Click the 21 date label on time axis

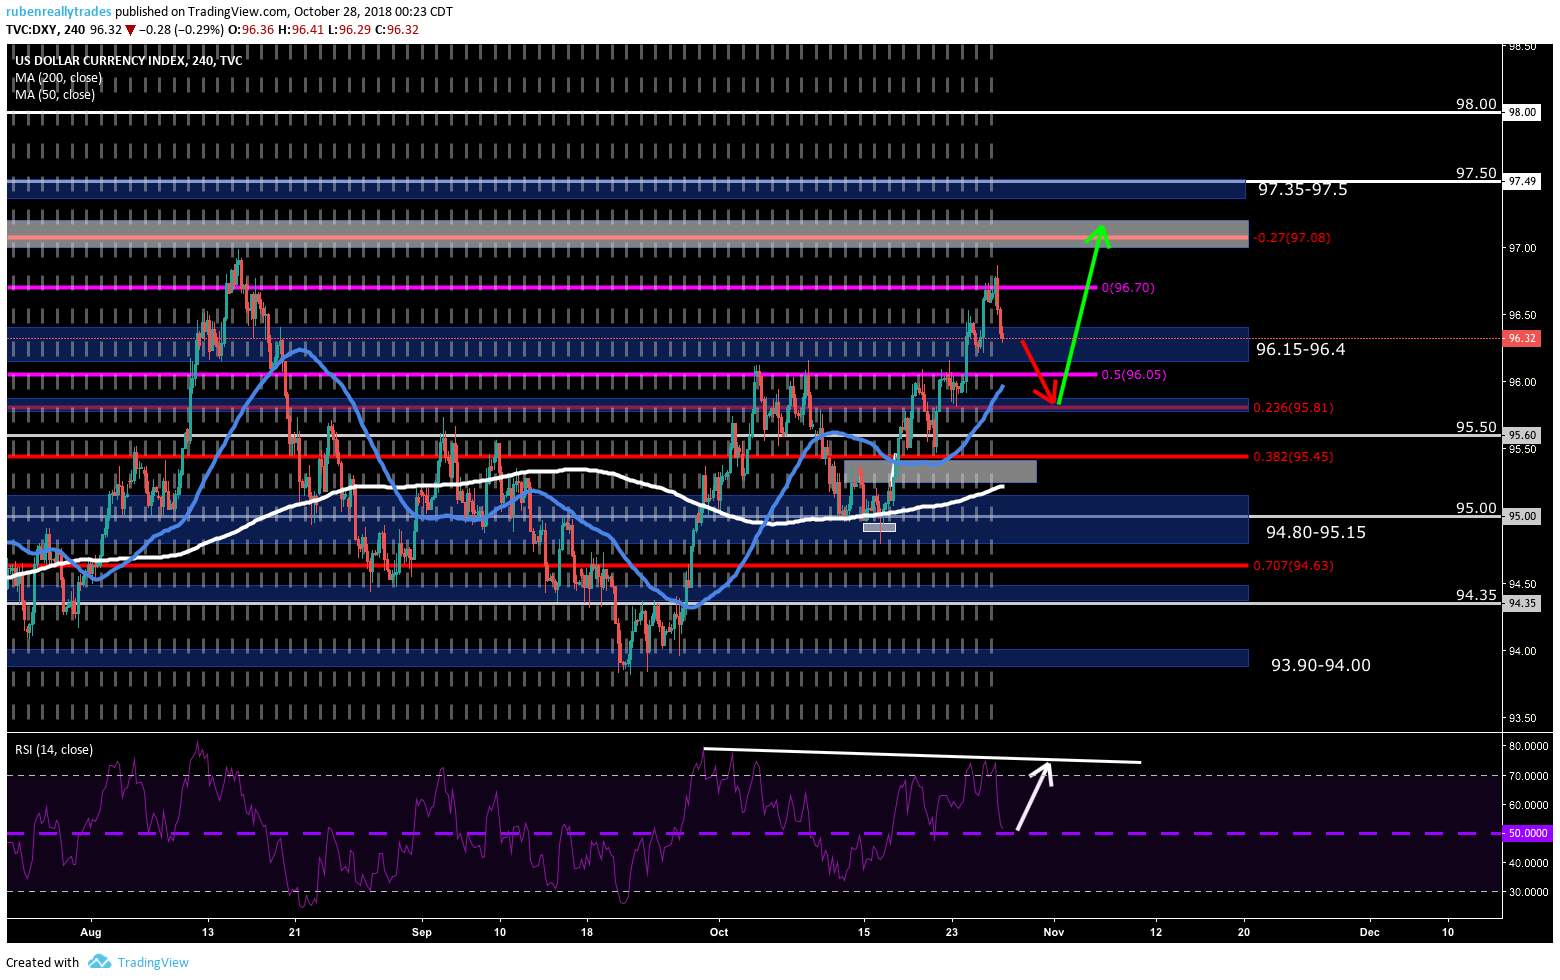(x=295, y=932)
